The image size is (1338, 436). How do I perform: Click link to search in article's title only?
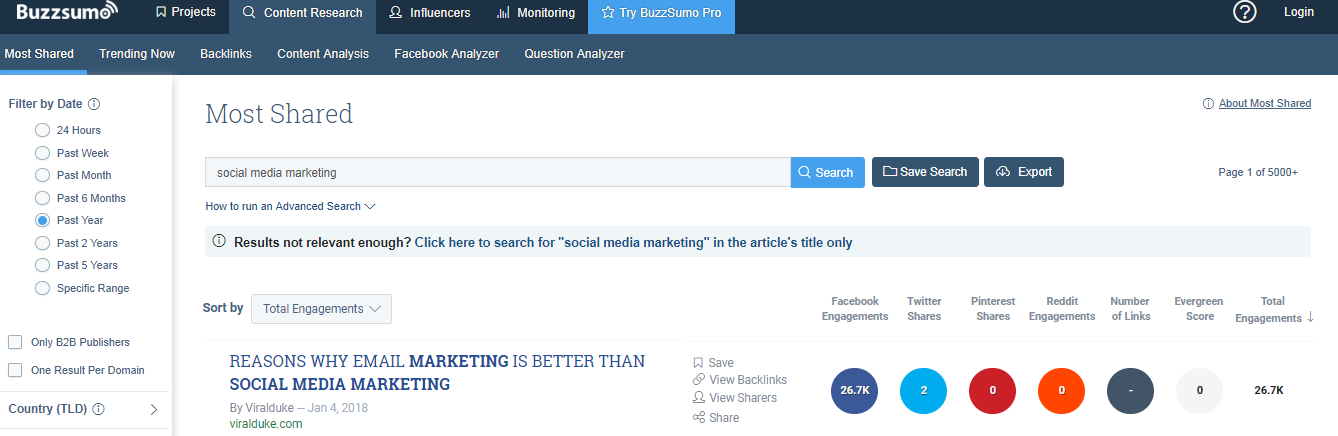[633, 242]
